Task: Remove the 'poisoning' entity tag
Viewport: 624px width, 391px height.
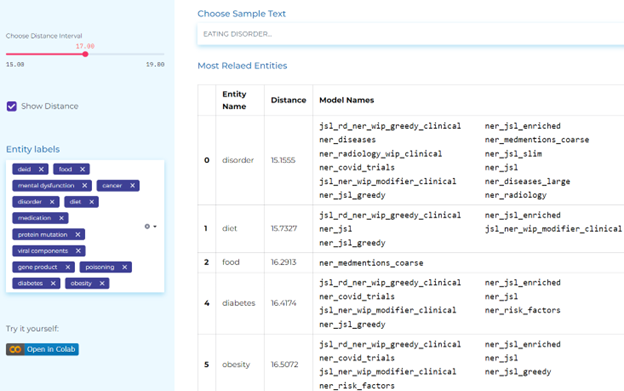Action: (x=125, y=267)
